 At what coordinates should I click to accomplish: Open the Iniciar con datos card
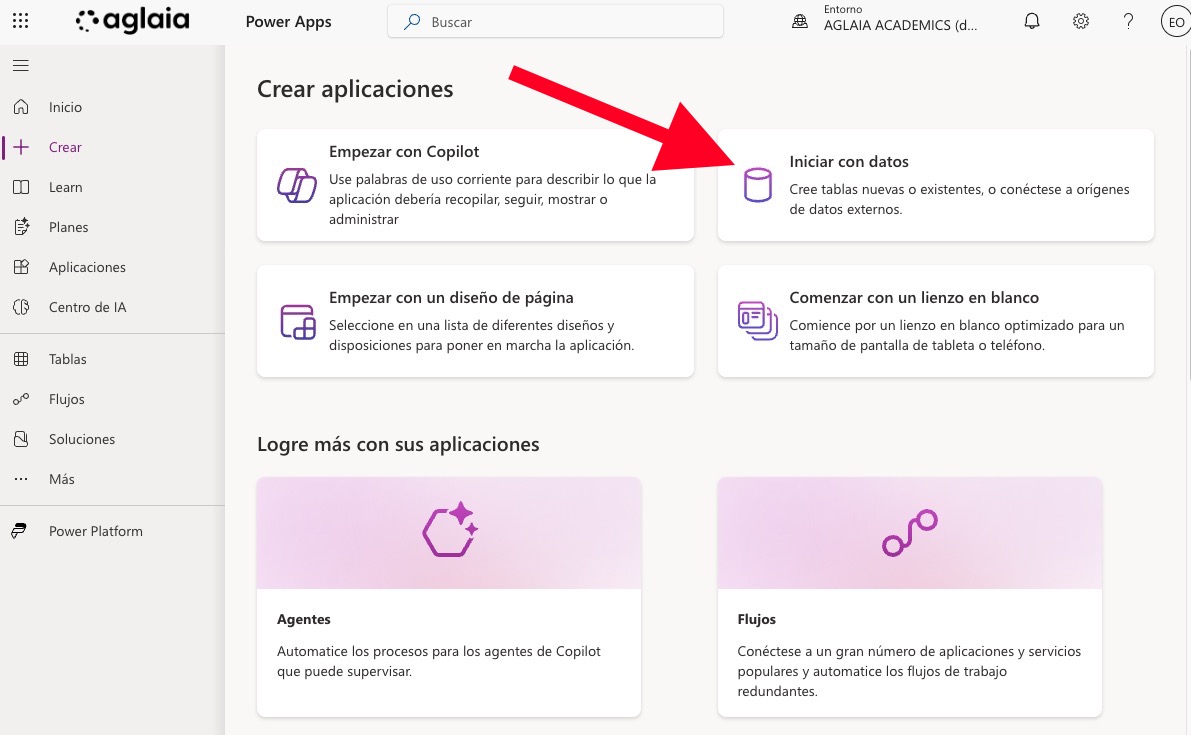[935, 185]
